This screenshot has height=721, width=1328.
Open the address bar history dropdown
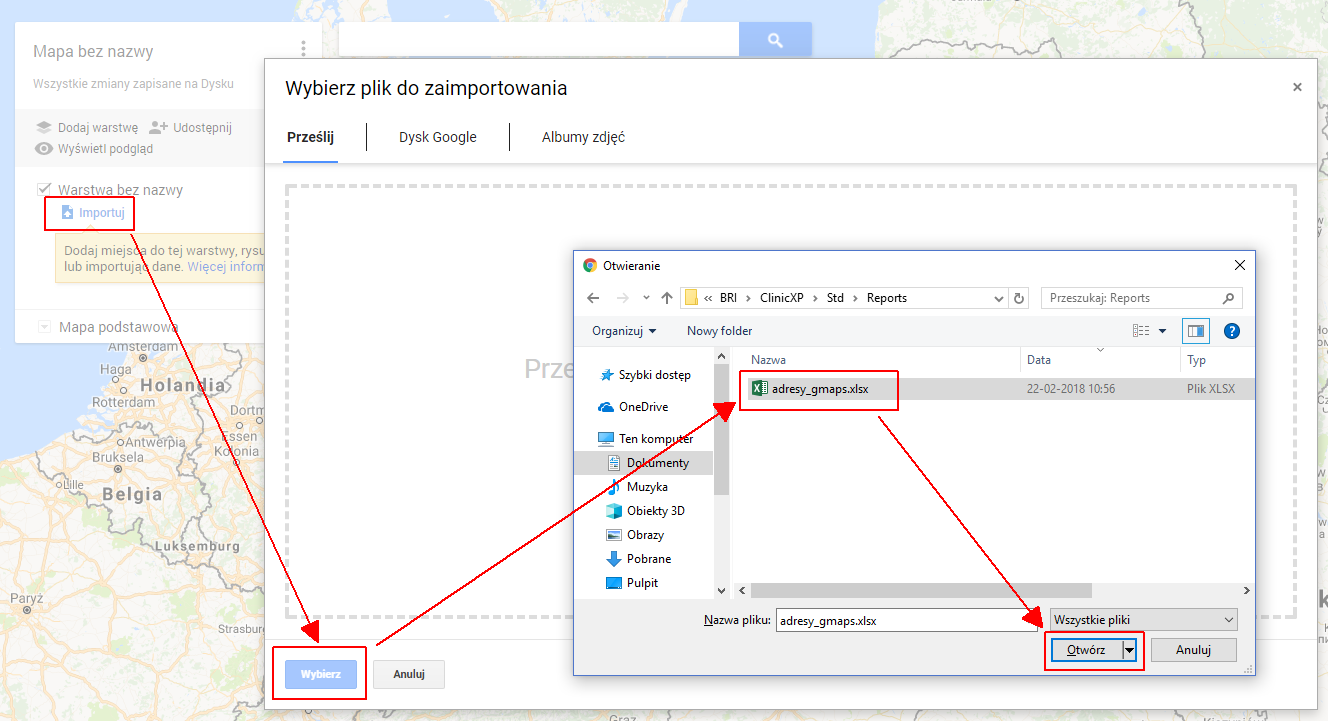pyautogui.click(x=999, y=298)
